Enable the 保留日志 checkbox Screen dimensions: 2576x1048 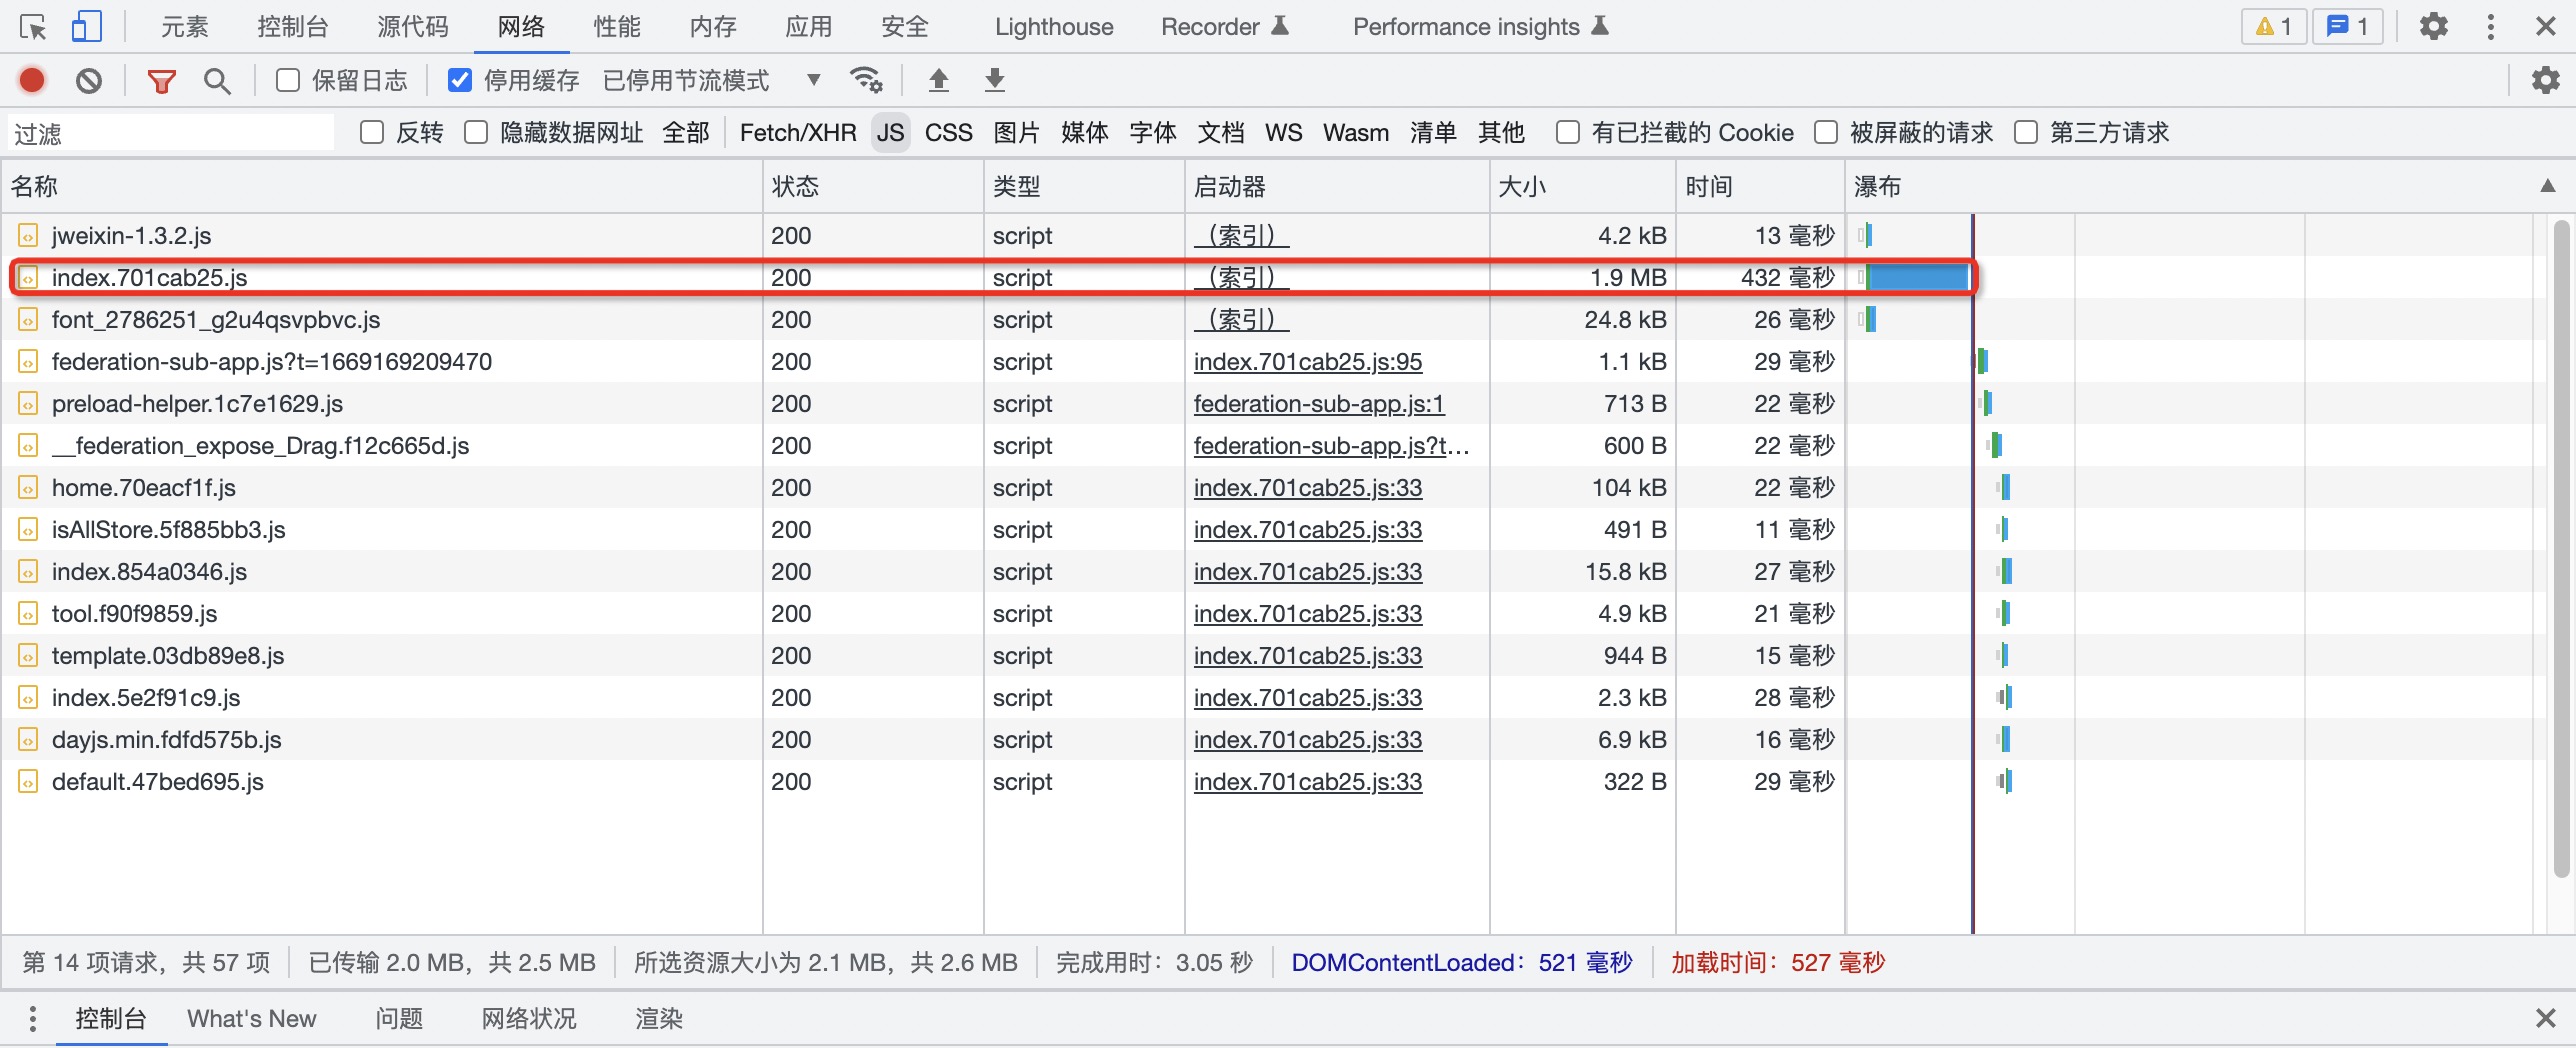(x=288, y=80)
